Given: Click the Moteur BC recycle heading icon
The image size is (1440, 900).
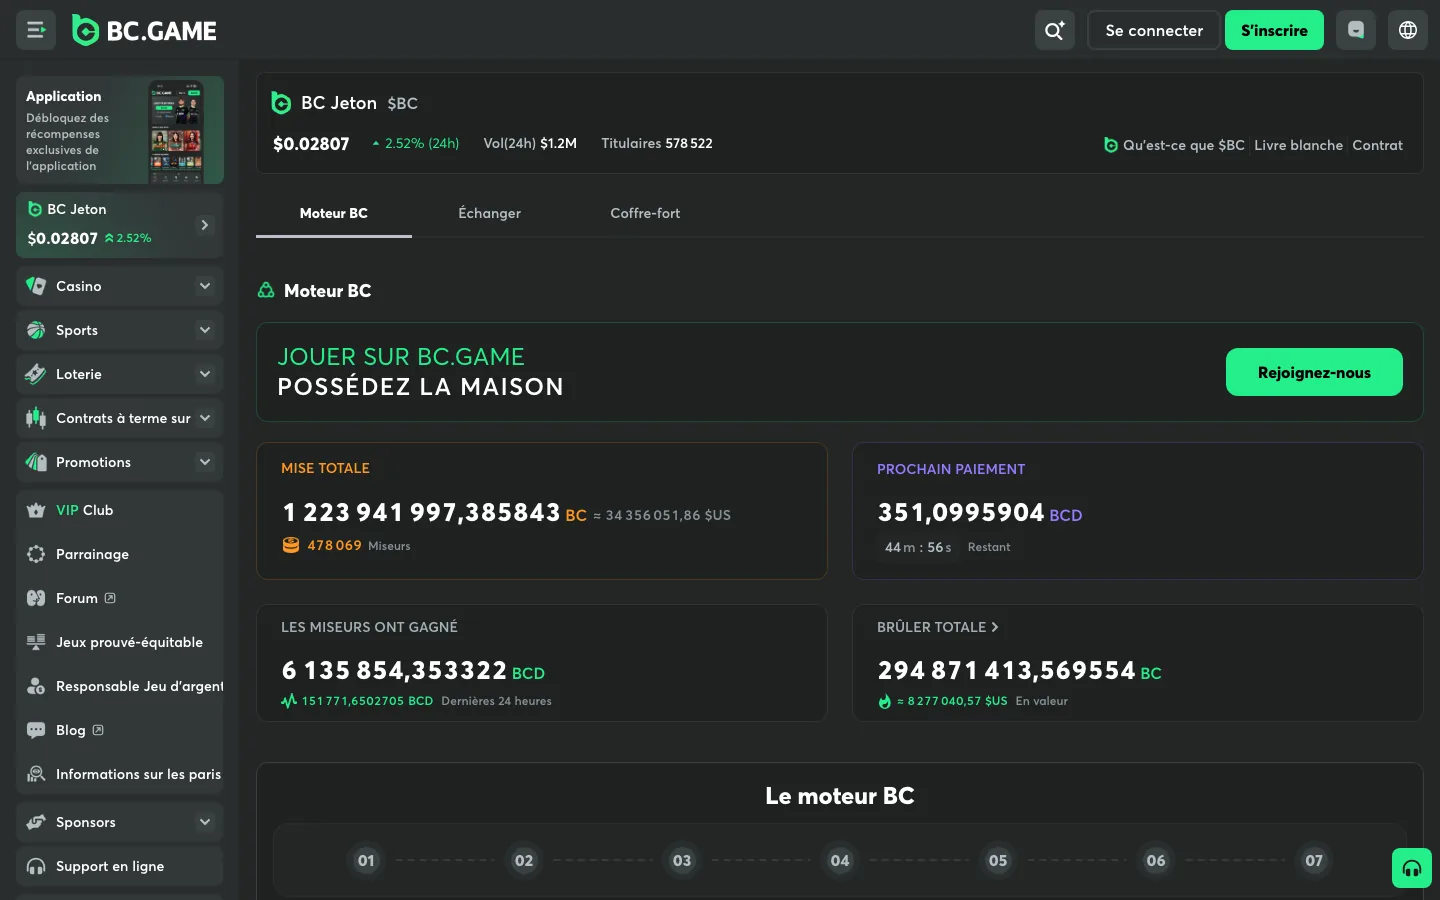Looking at the screenshot, I should pyautogui.click(x=266, y=291).
